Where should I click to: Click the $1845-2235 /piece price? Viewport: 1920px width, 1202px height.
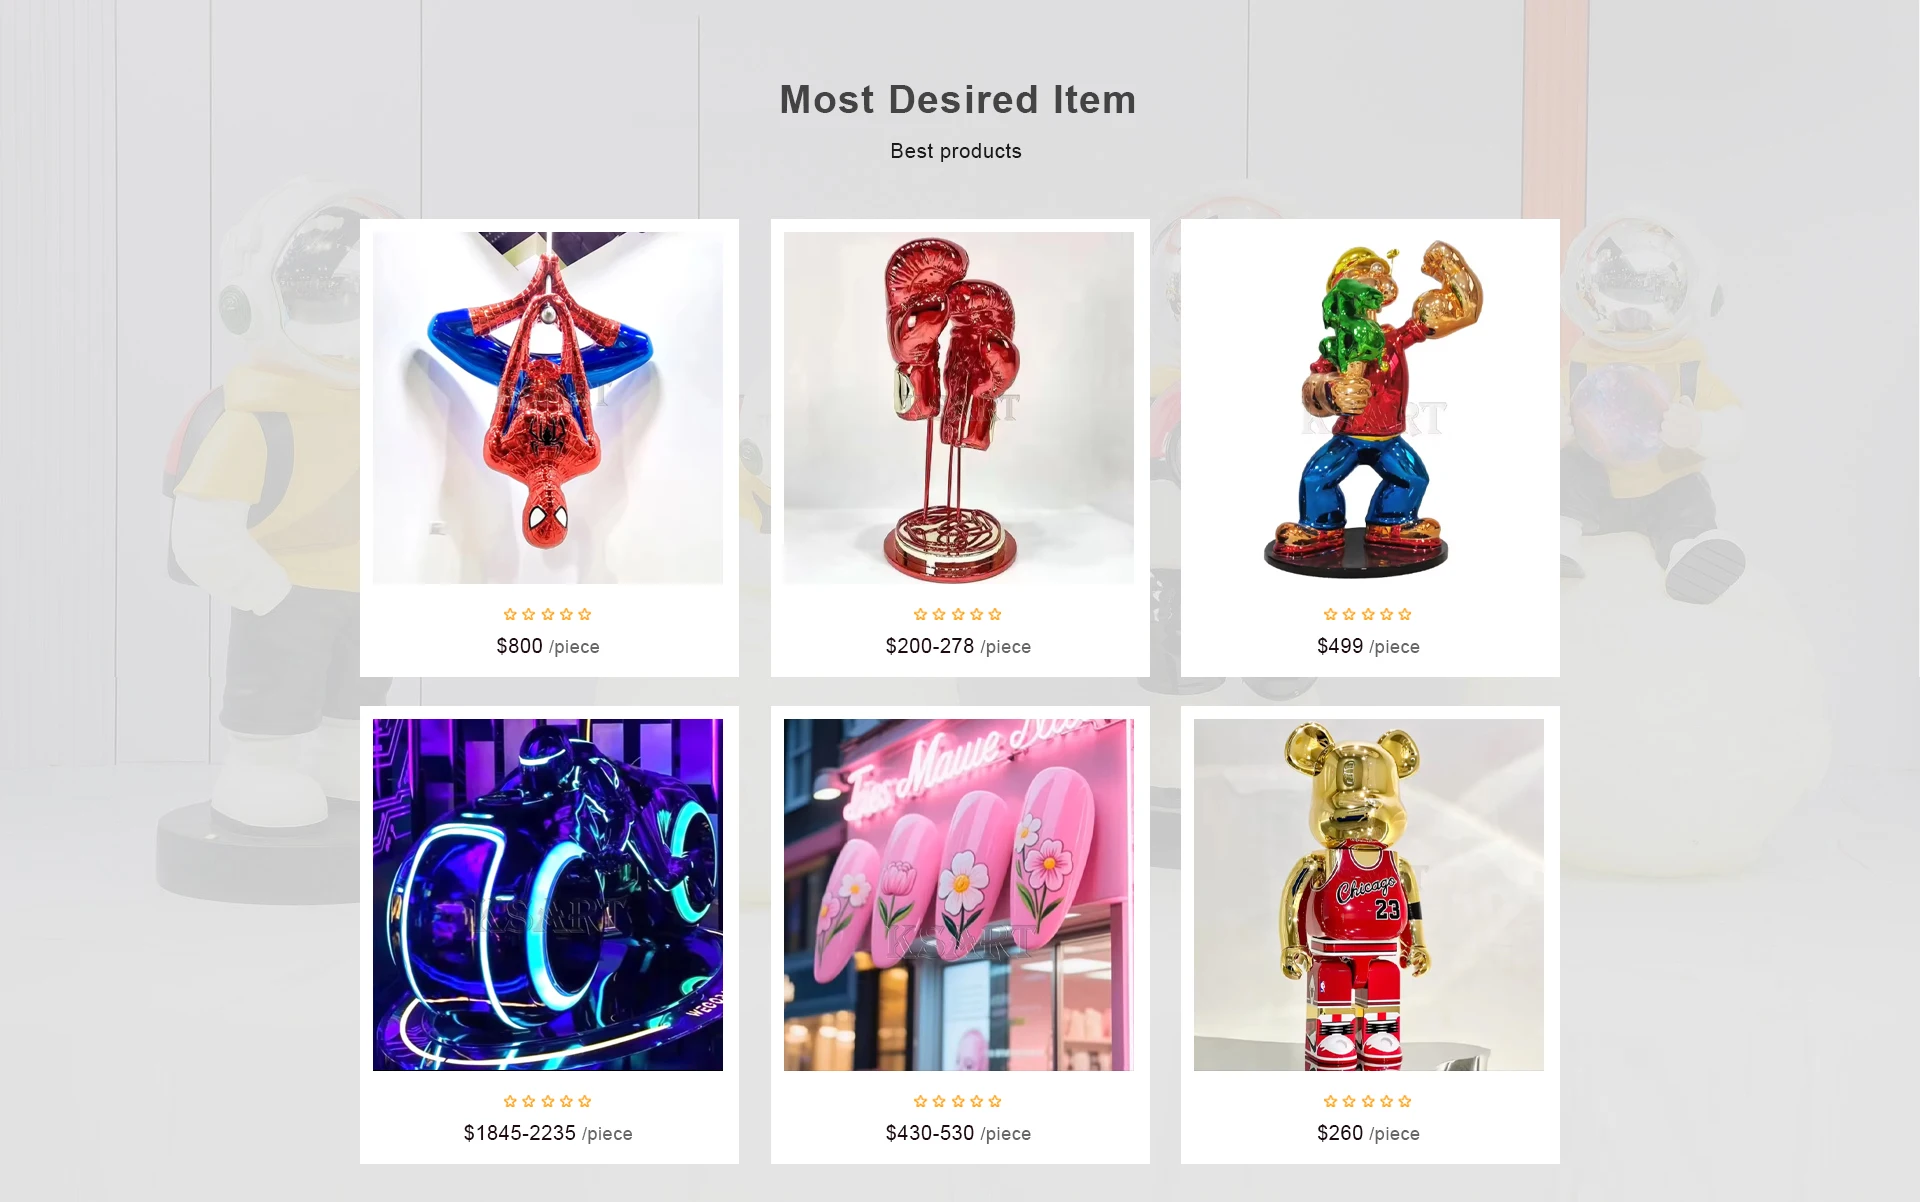548,1133
